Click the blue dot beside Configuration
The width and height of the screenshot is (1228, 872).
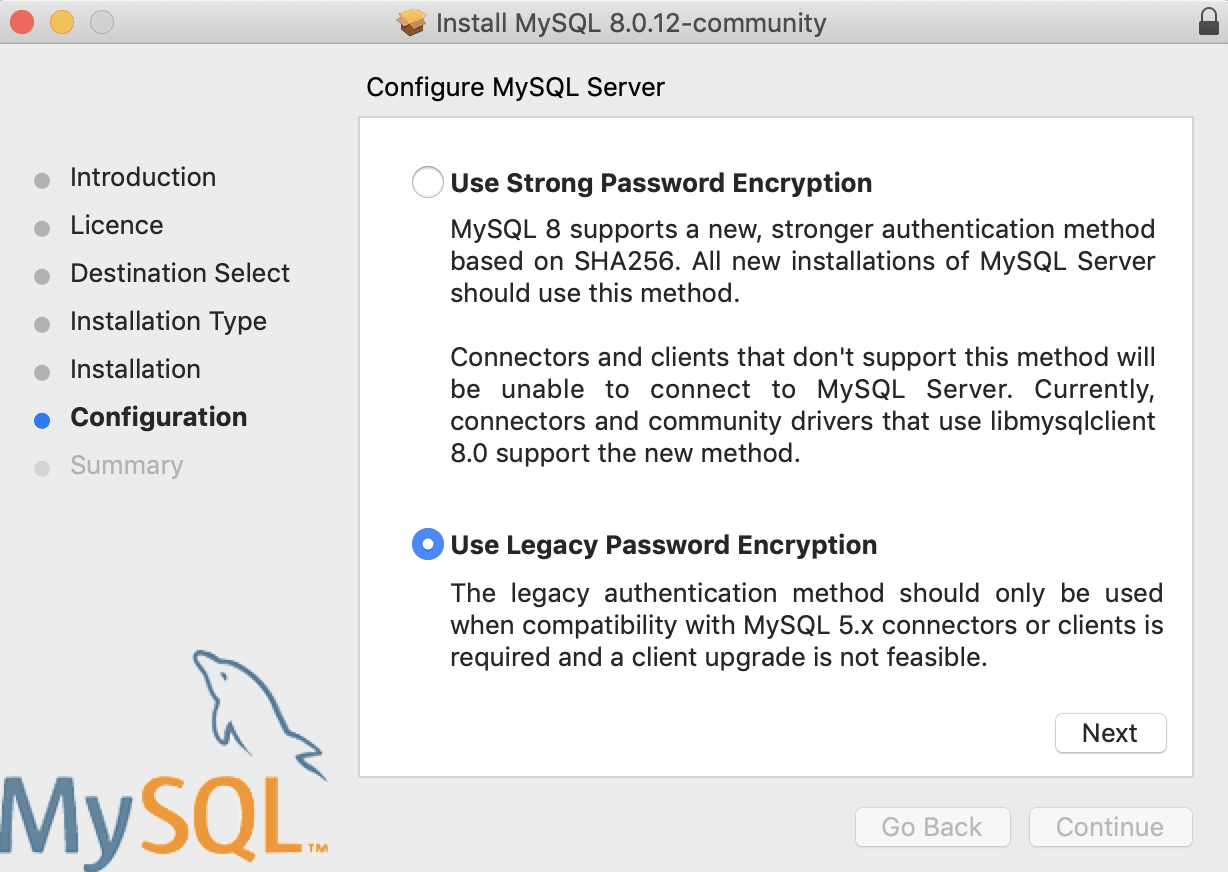[42, 420]
